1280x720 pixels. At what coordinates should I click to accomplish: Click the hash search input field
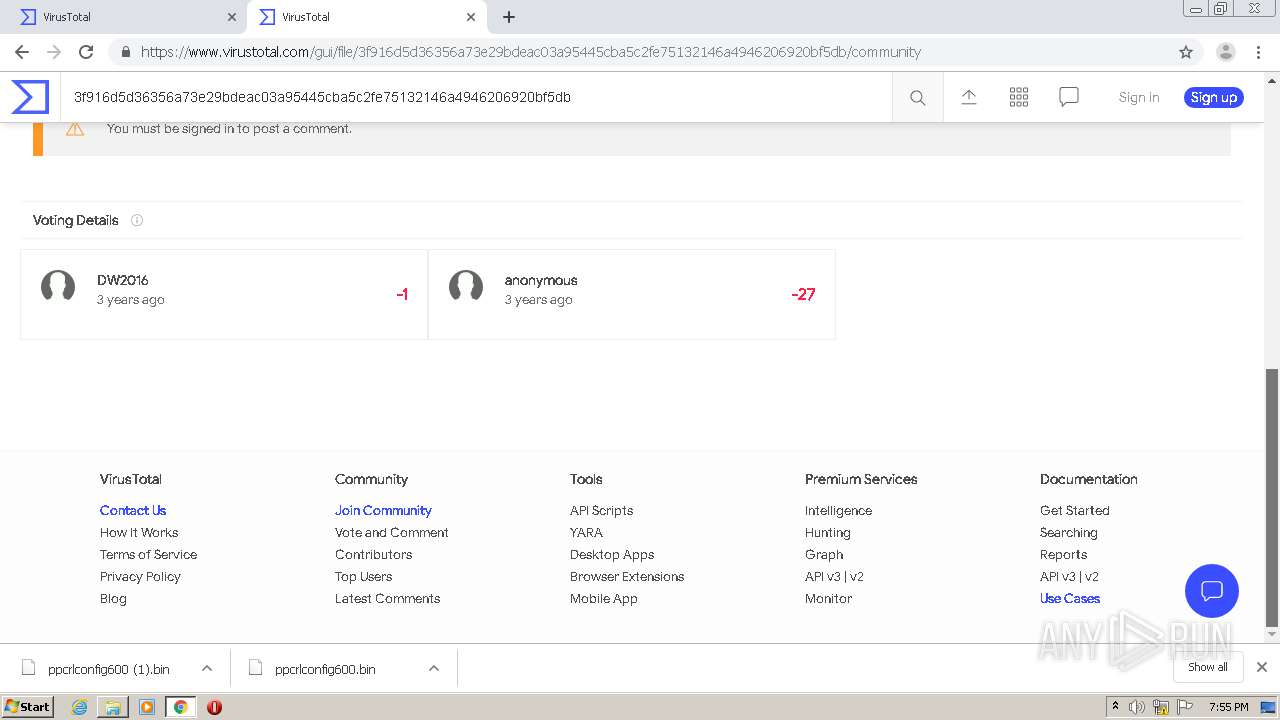pyautogui.click(x=476, y=97)
